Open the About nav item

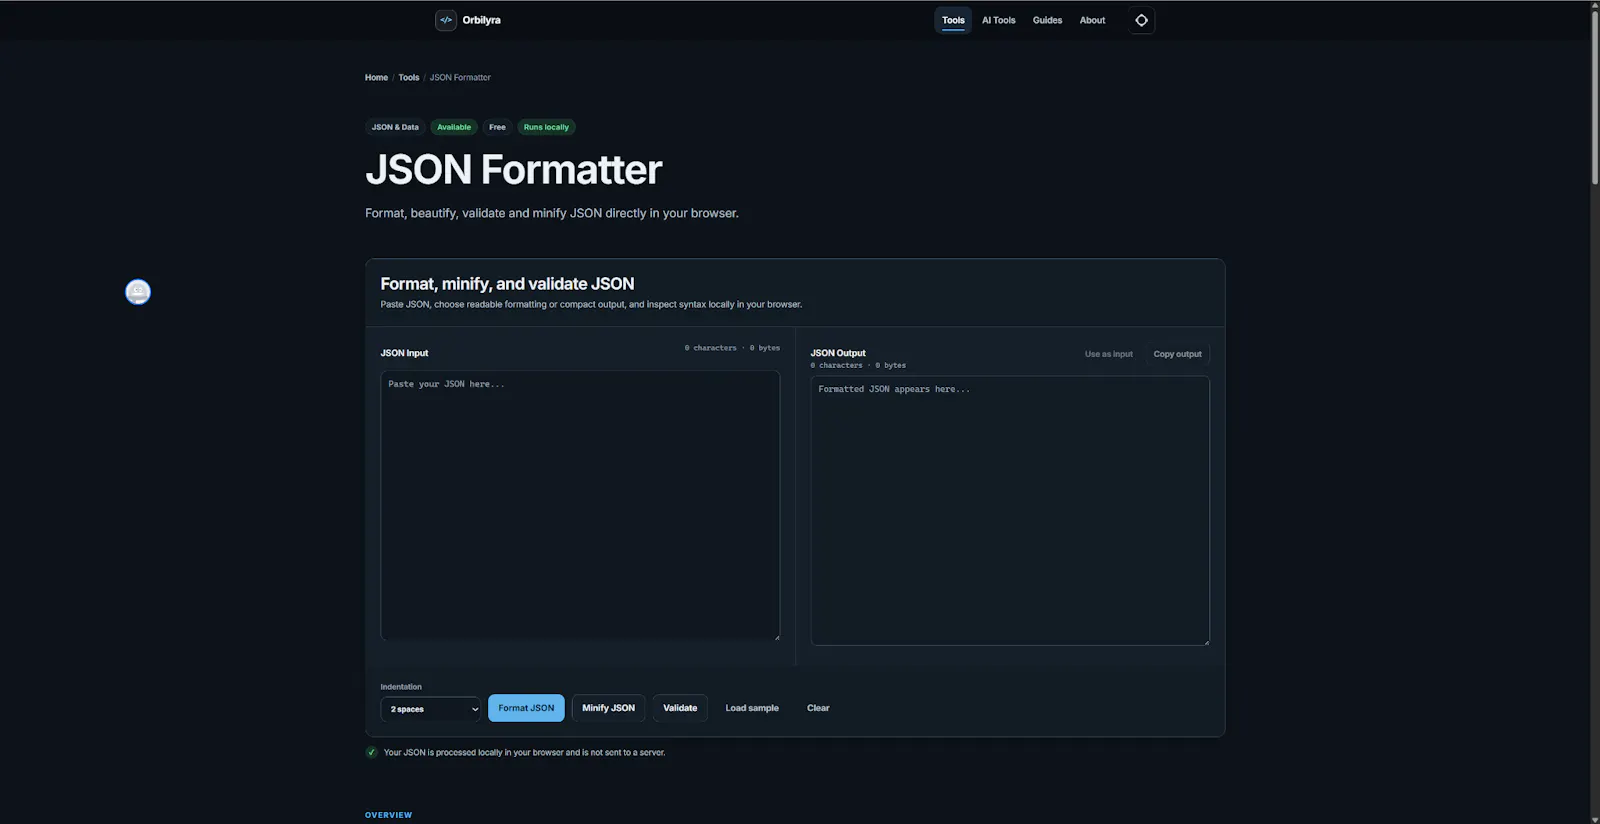(x=1092, y=20)
